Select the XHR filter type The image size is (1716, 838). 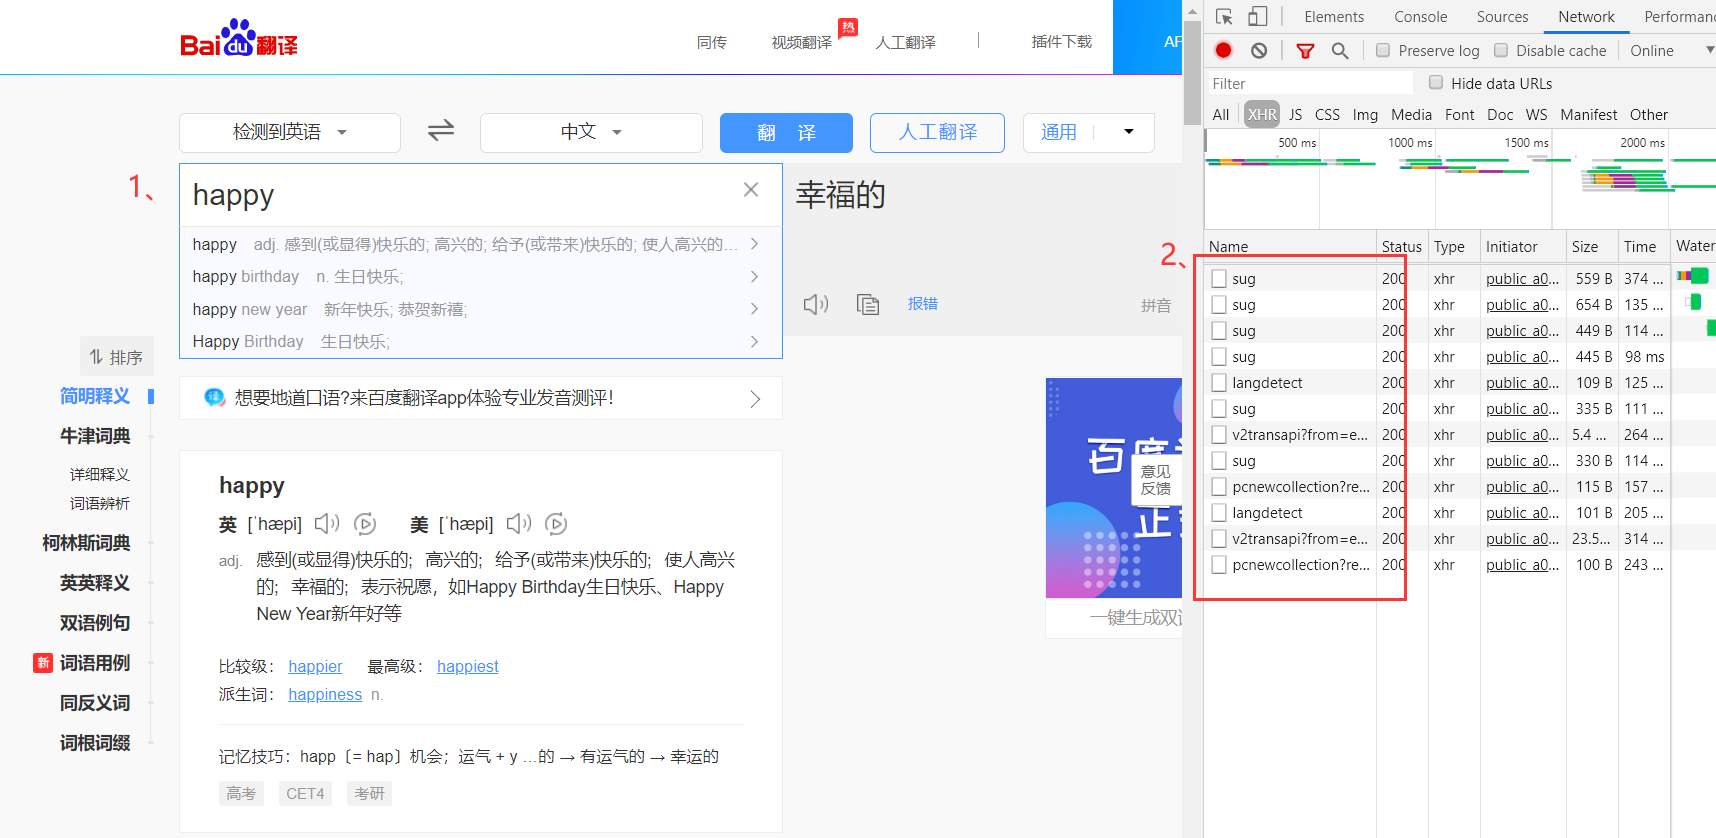click(x=1262, y=114)
